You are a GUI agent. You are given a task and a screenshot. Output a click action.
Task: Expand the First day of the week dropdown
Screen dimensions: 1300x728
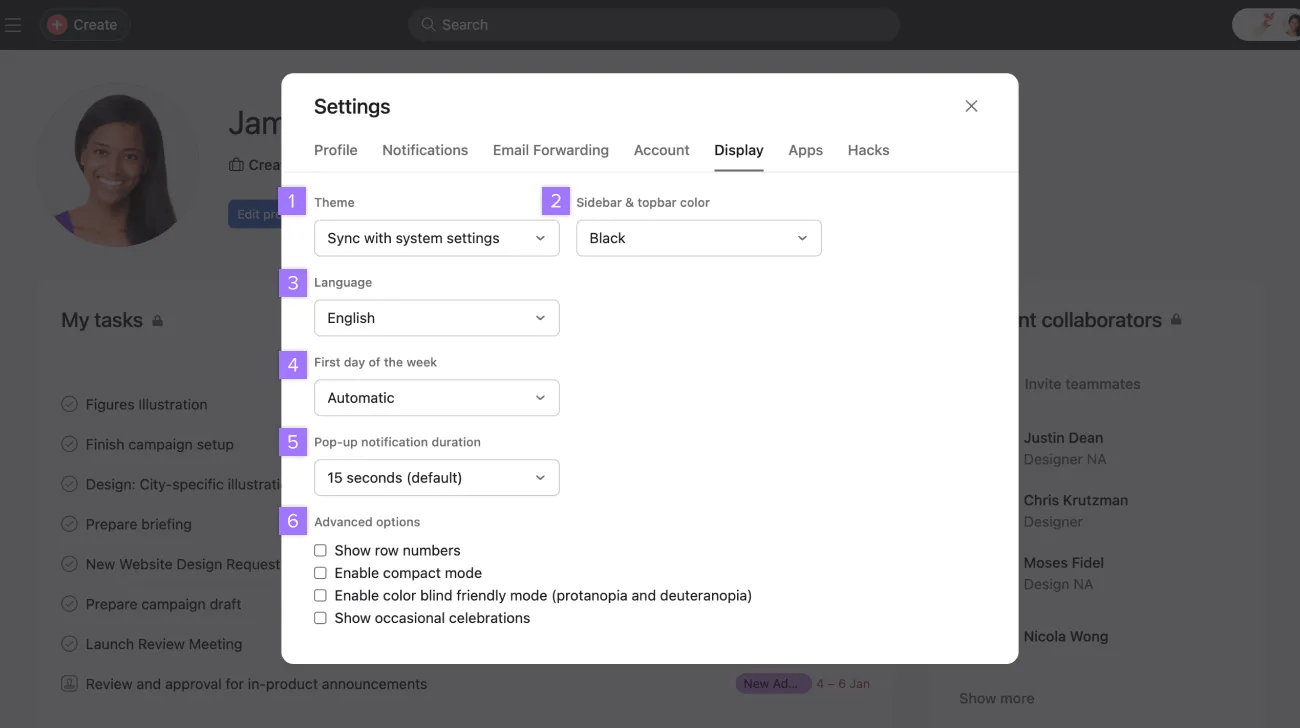point(436,397)
